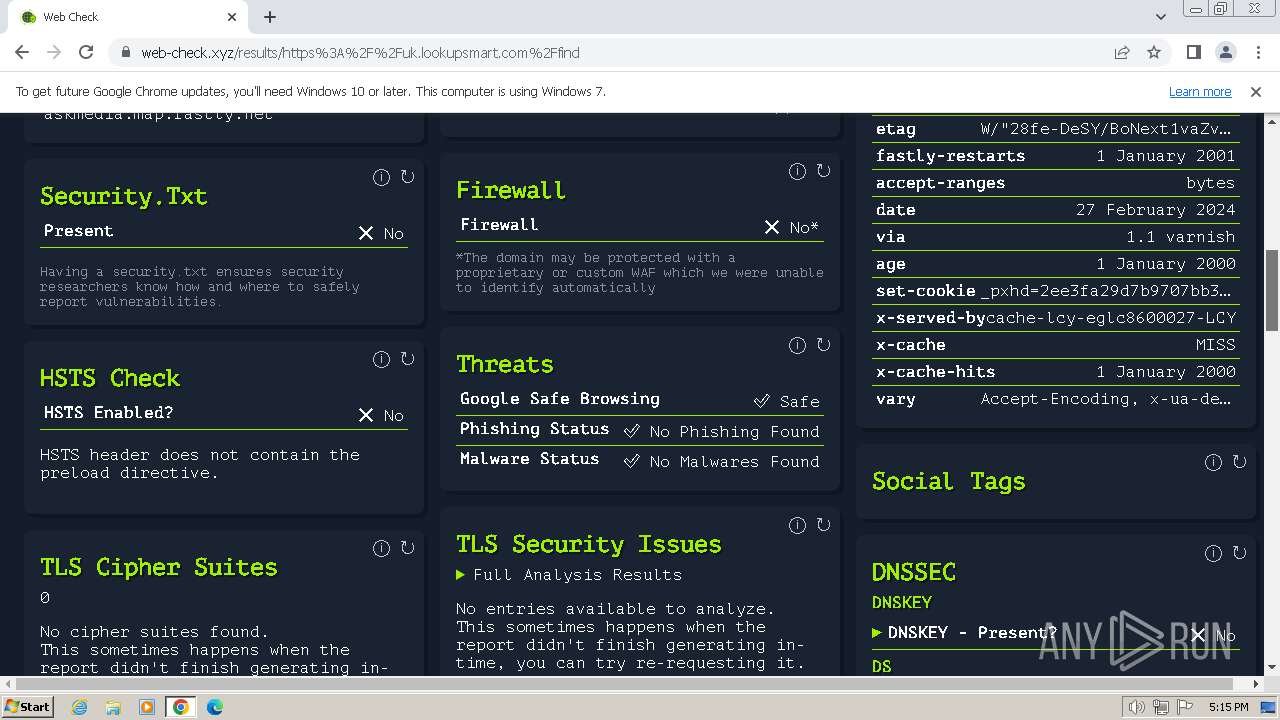This screenshot has height=720, width=1280.
Task: Click the accept-ranges header row
Action: (1056, 183)
